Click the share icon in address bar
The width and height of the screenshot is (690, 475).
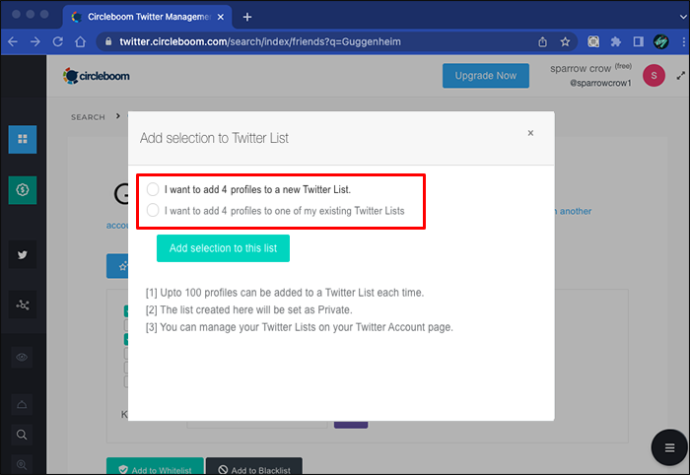click(543, 42)
